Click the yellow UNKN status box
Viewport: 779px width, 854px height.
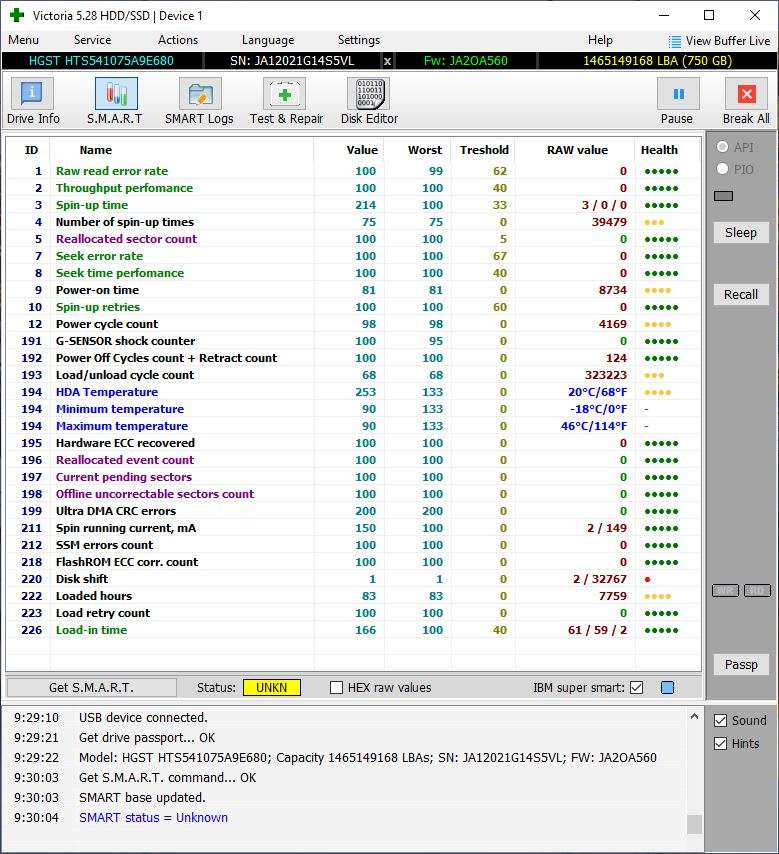click(271, 687)
